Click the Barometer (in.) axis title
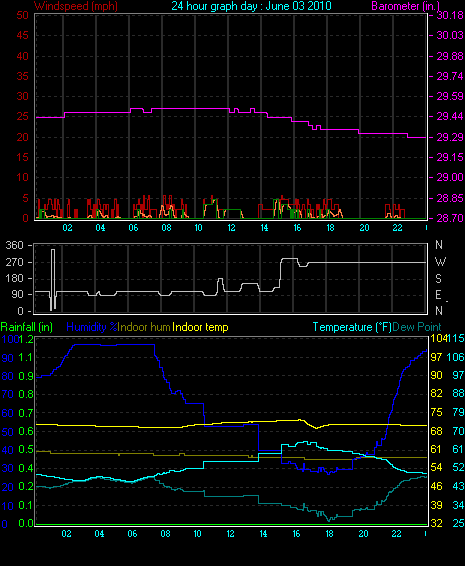The width and height of the screenshot is (465, 566). 406,6
